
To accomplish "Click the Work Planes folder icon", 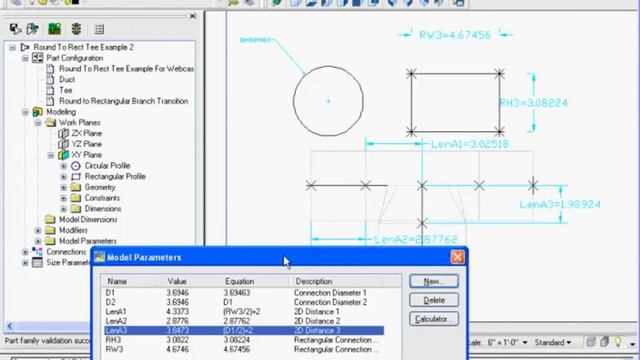I will pyautogui.click(x=51, y=122).
